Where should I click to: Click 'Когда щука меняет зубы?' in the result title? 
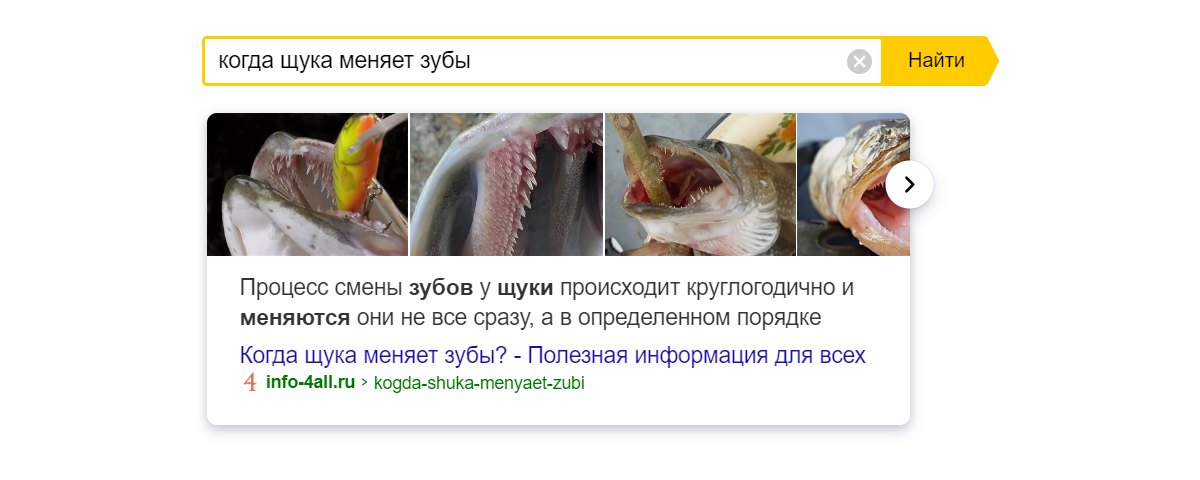[x=376, y=355]
